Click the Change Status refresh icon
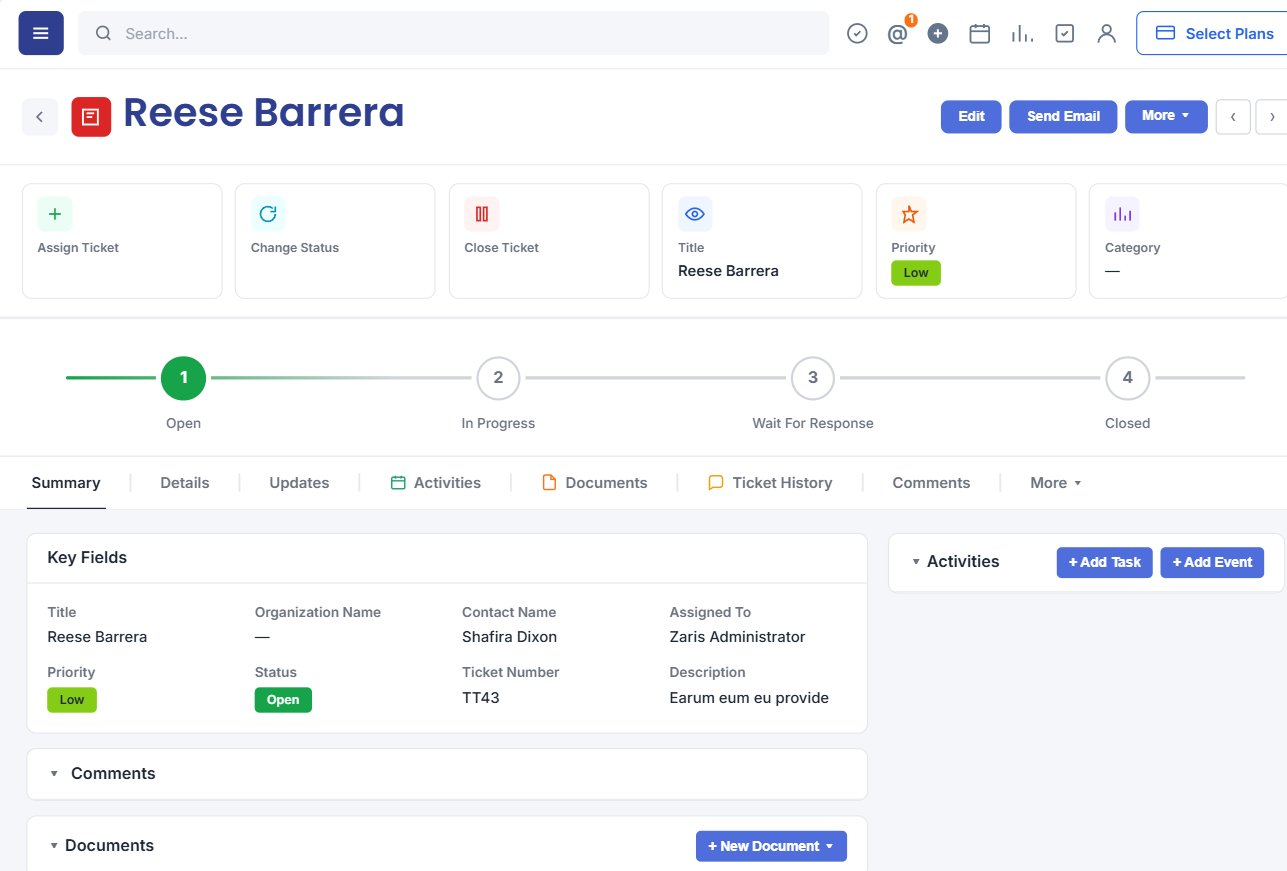The width and height of the screenshot is (1287, 871). 268,214
